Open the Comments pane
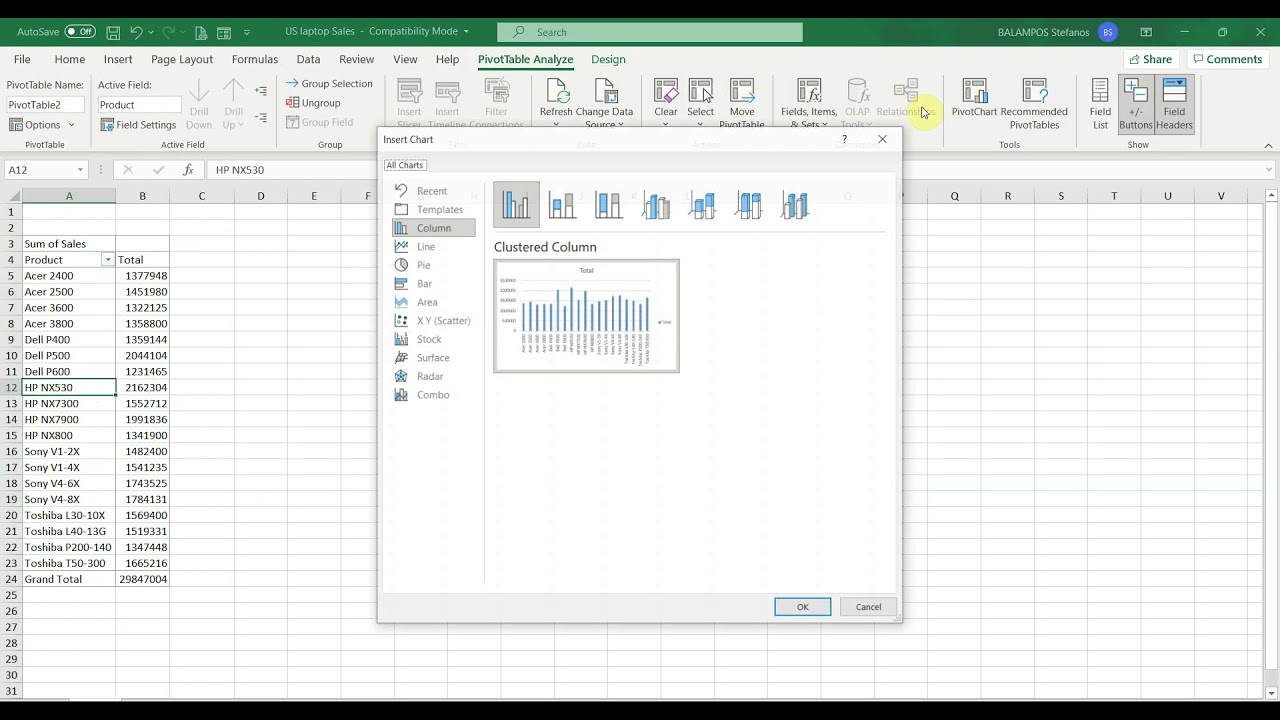 (x=1227, y=59)
